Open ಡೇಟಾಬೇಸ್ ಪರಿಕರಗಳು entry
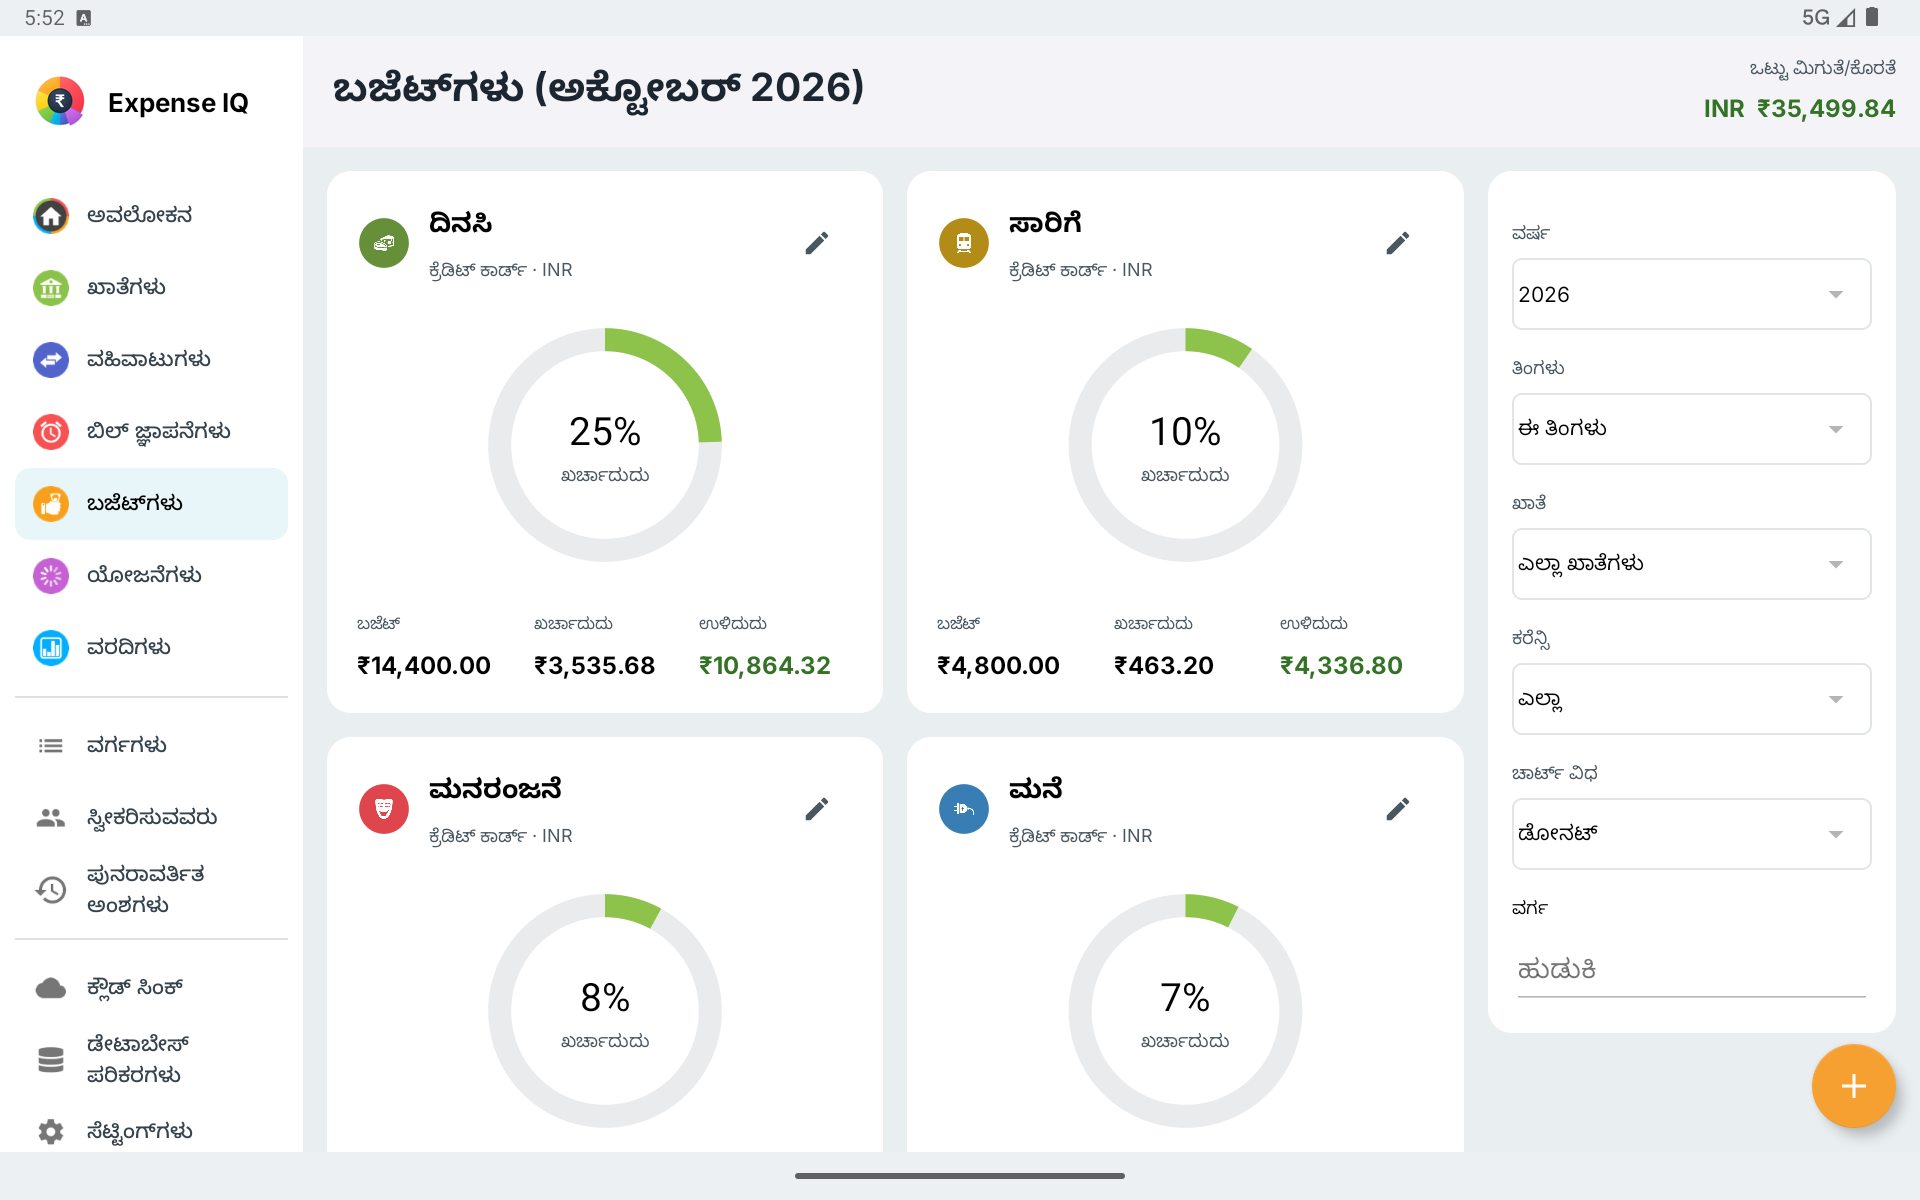The height and width of the screenshot is (1200, 1920). [x=151, y=1059]
